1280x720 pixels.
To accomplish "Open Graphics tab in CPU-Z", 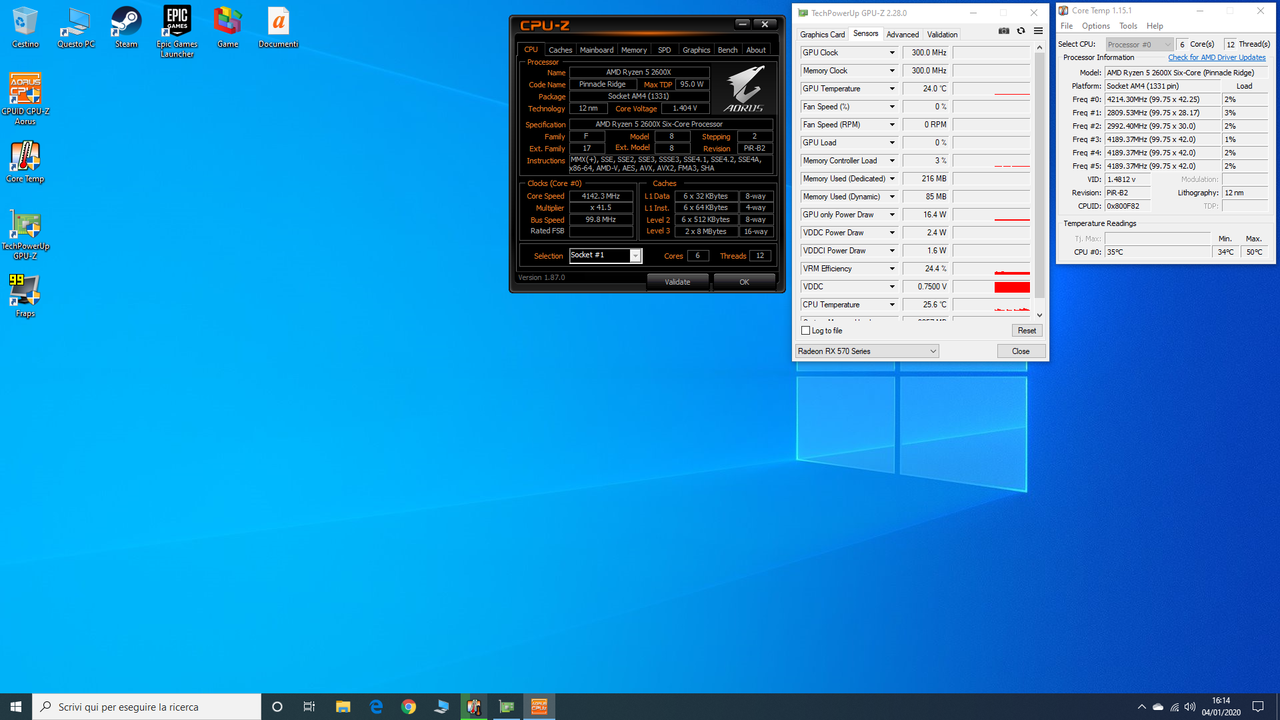I will point(696,49).
